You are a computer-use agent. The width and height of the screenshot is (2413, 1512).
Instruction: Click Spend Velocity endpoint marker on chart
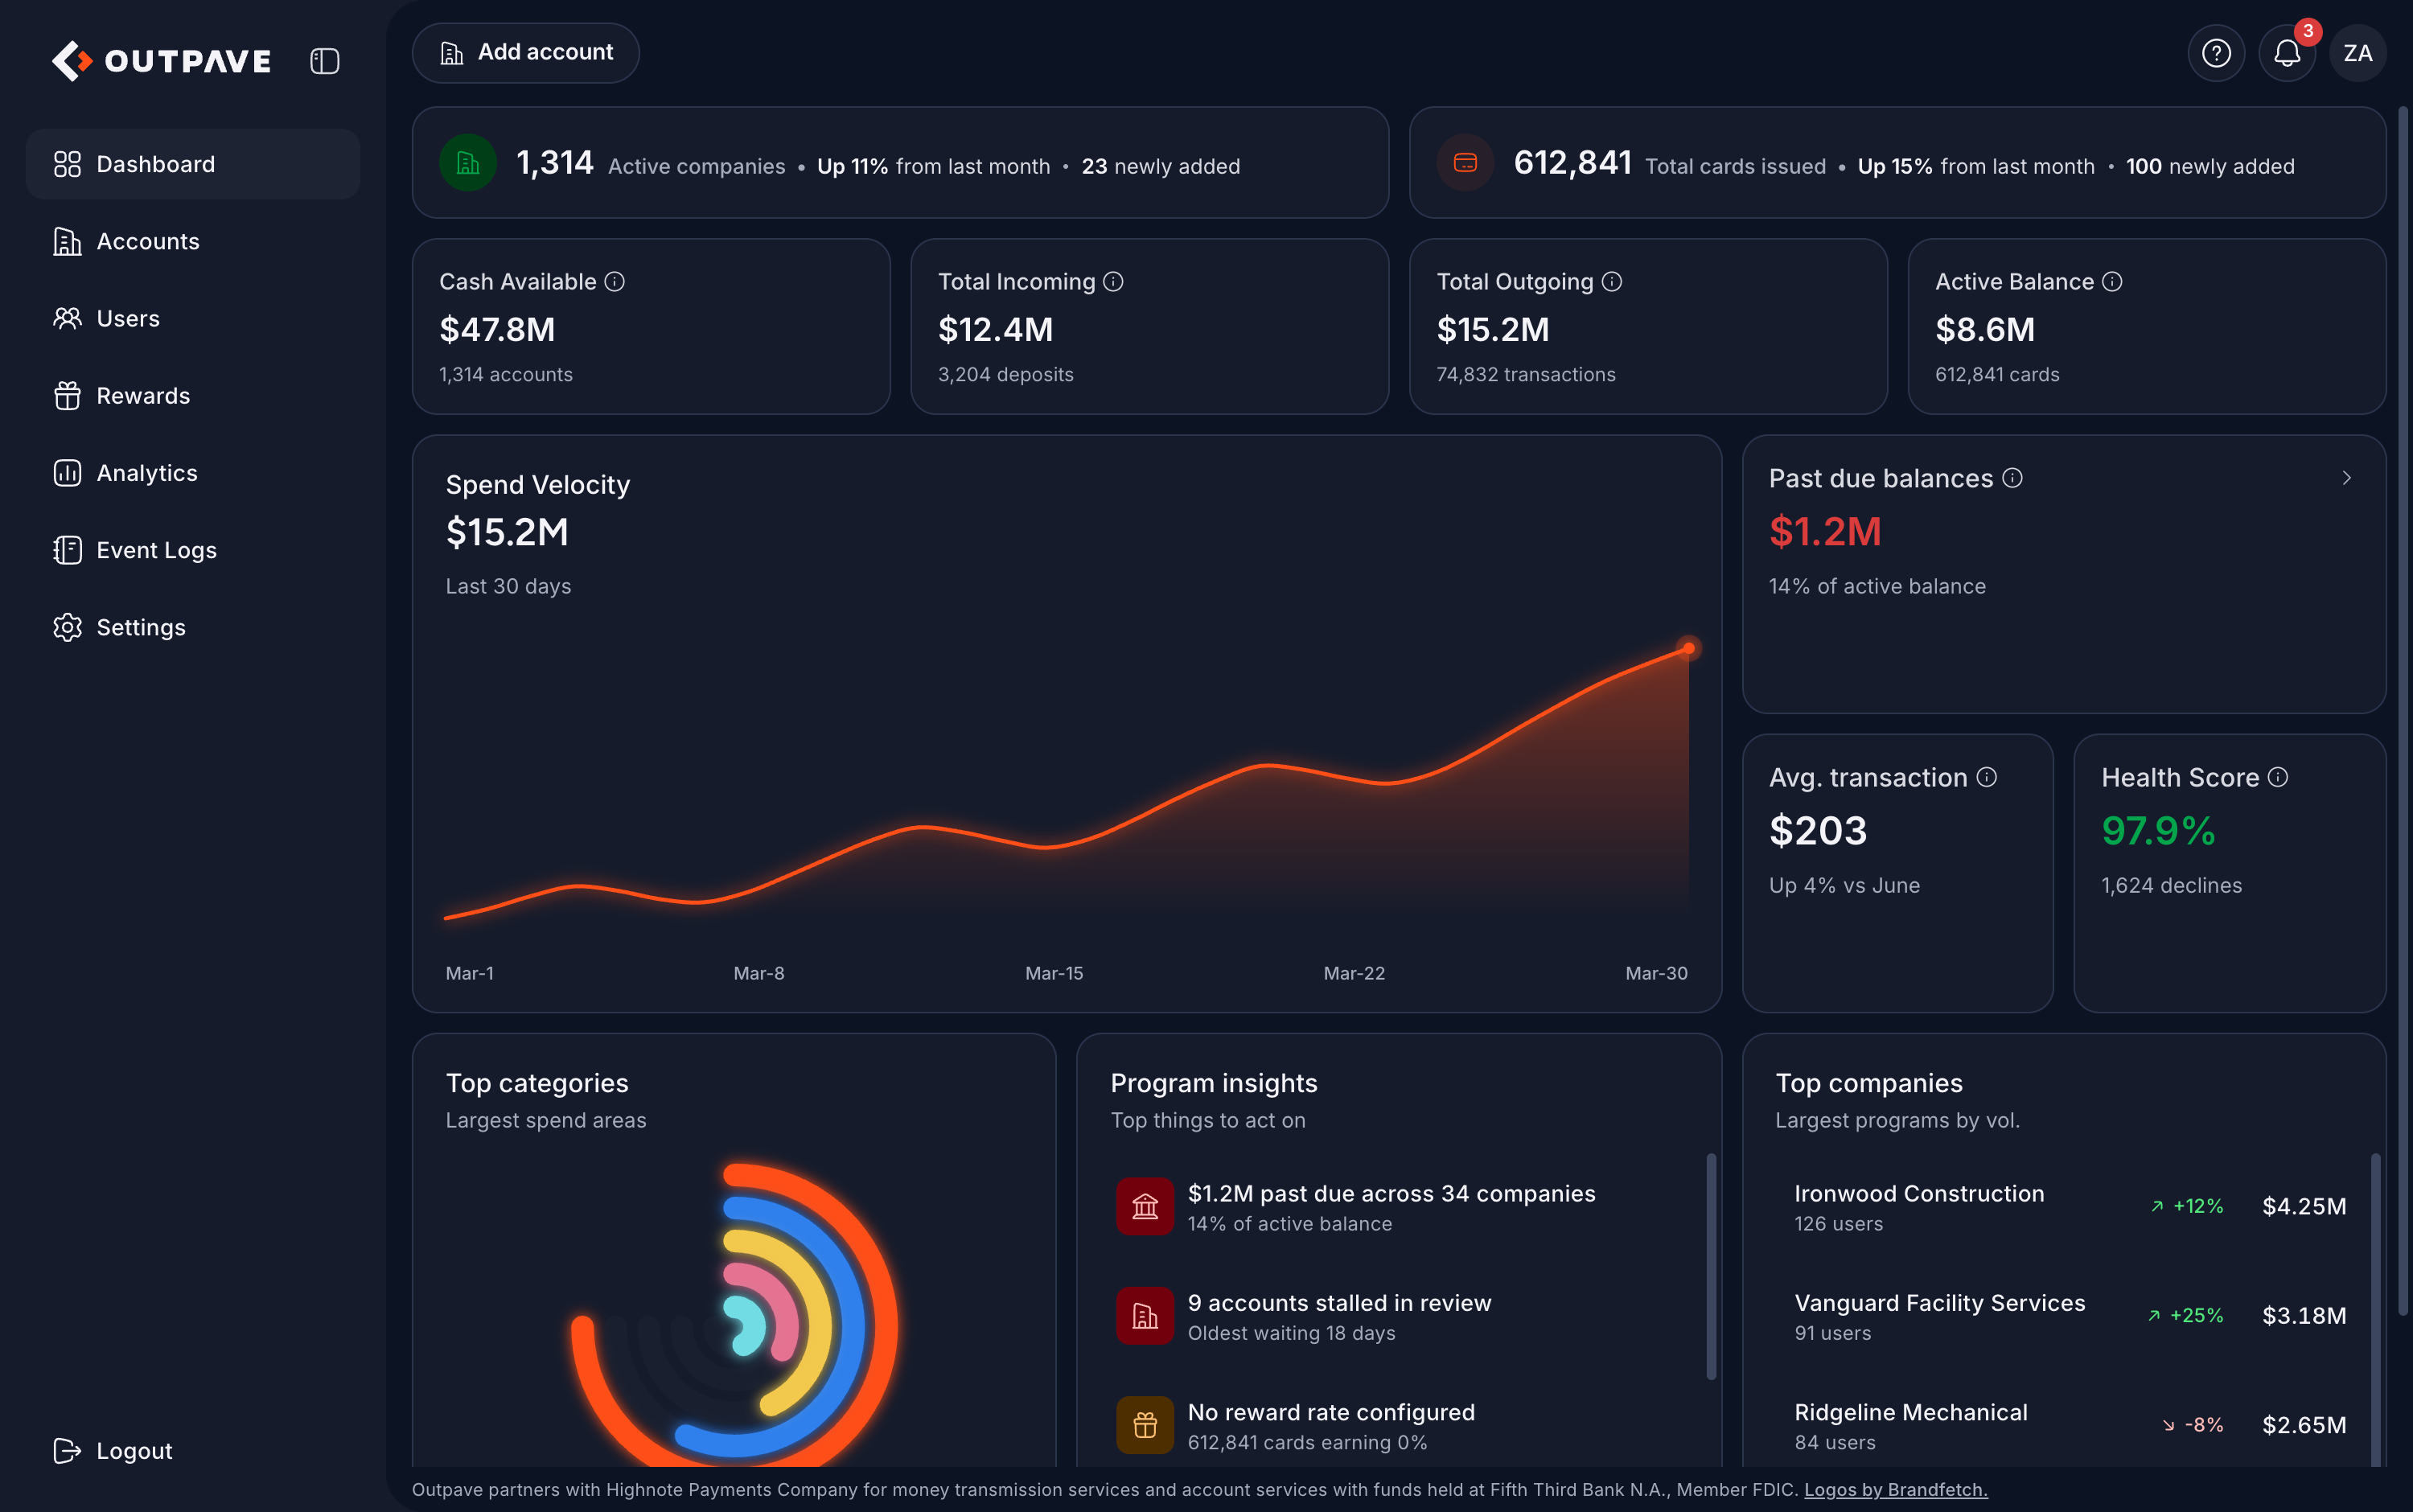[x=1688, y=648]
